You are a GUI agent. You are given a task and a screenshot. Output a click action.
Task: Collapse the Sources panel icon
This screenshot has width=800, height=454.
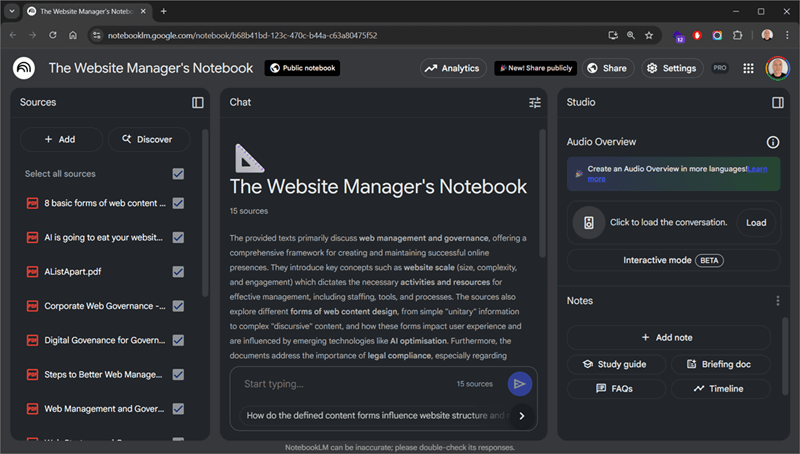click(x=197, y=103)
